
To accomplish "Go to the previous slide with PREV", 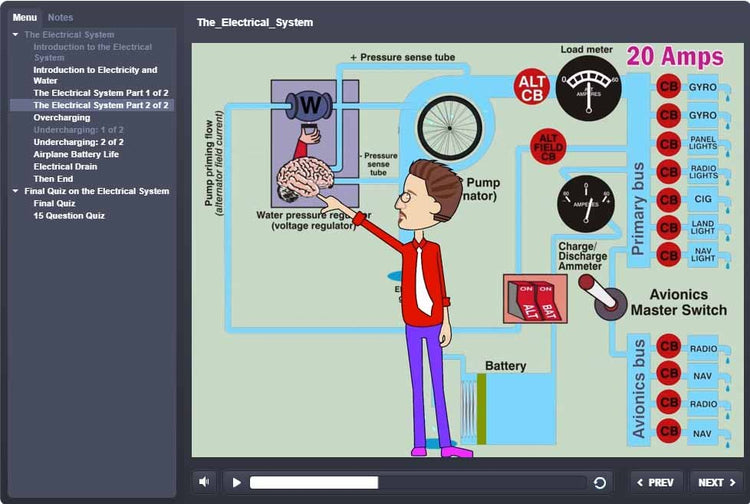I will point(657,482).
